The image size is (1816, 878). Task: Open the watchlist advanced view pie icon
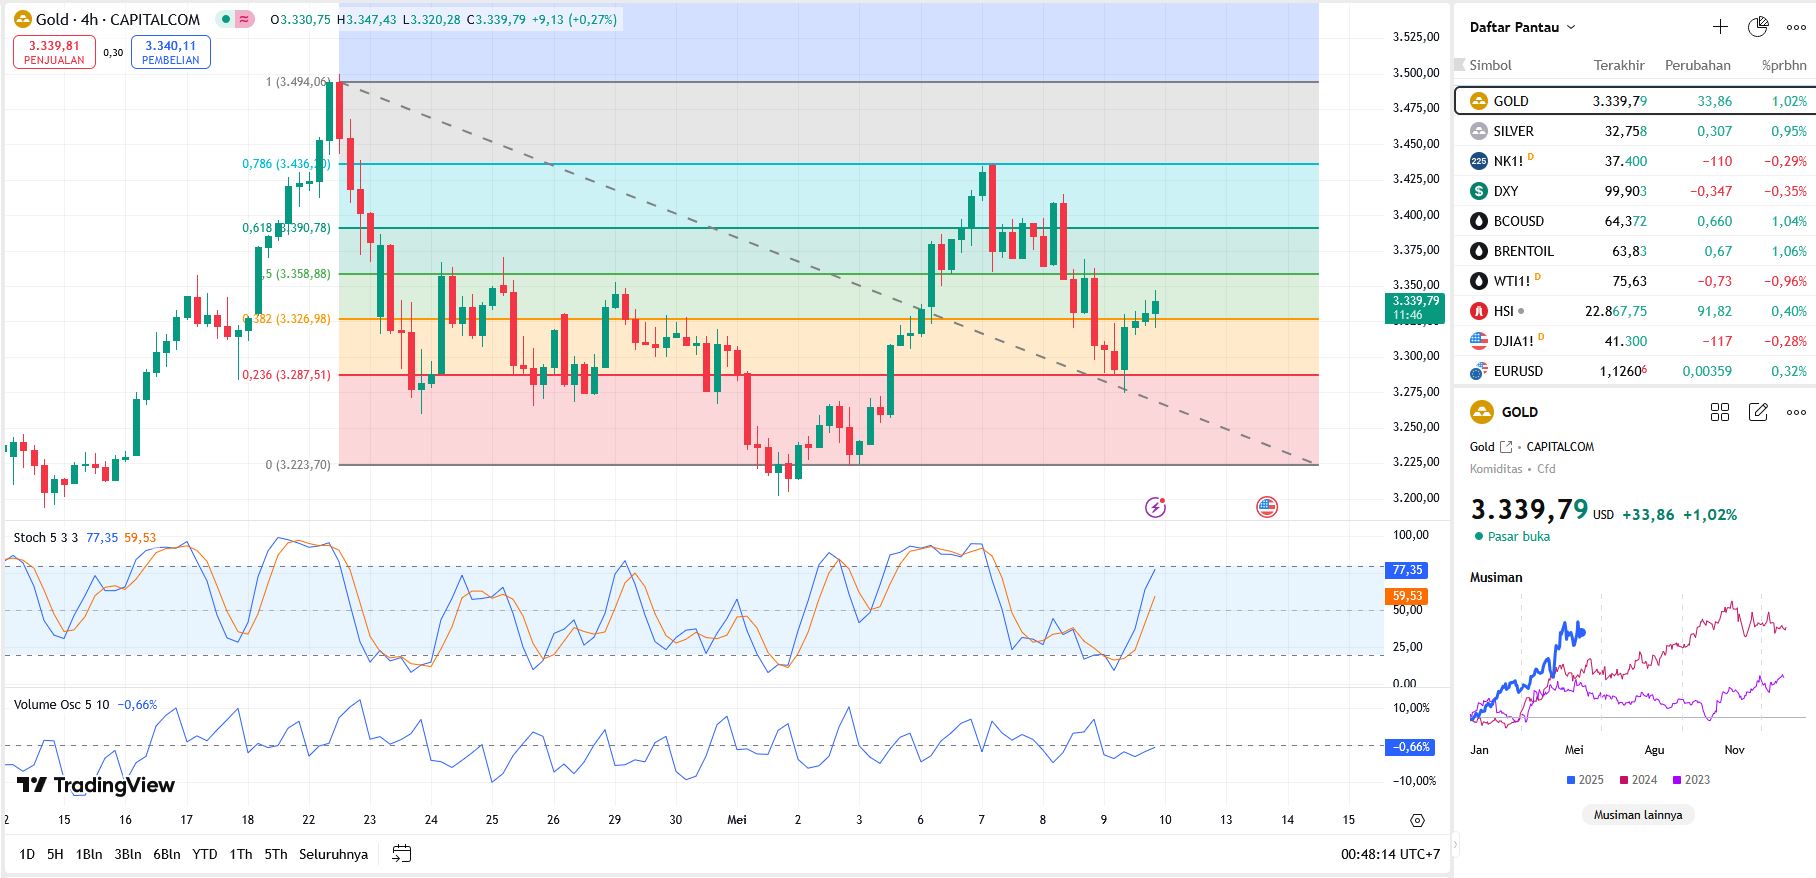(1758, 27)
